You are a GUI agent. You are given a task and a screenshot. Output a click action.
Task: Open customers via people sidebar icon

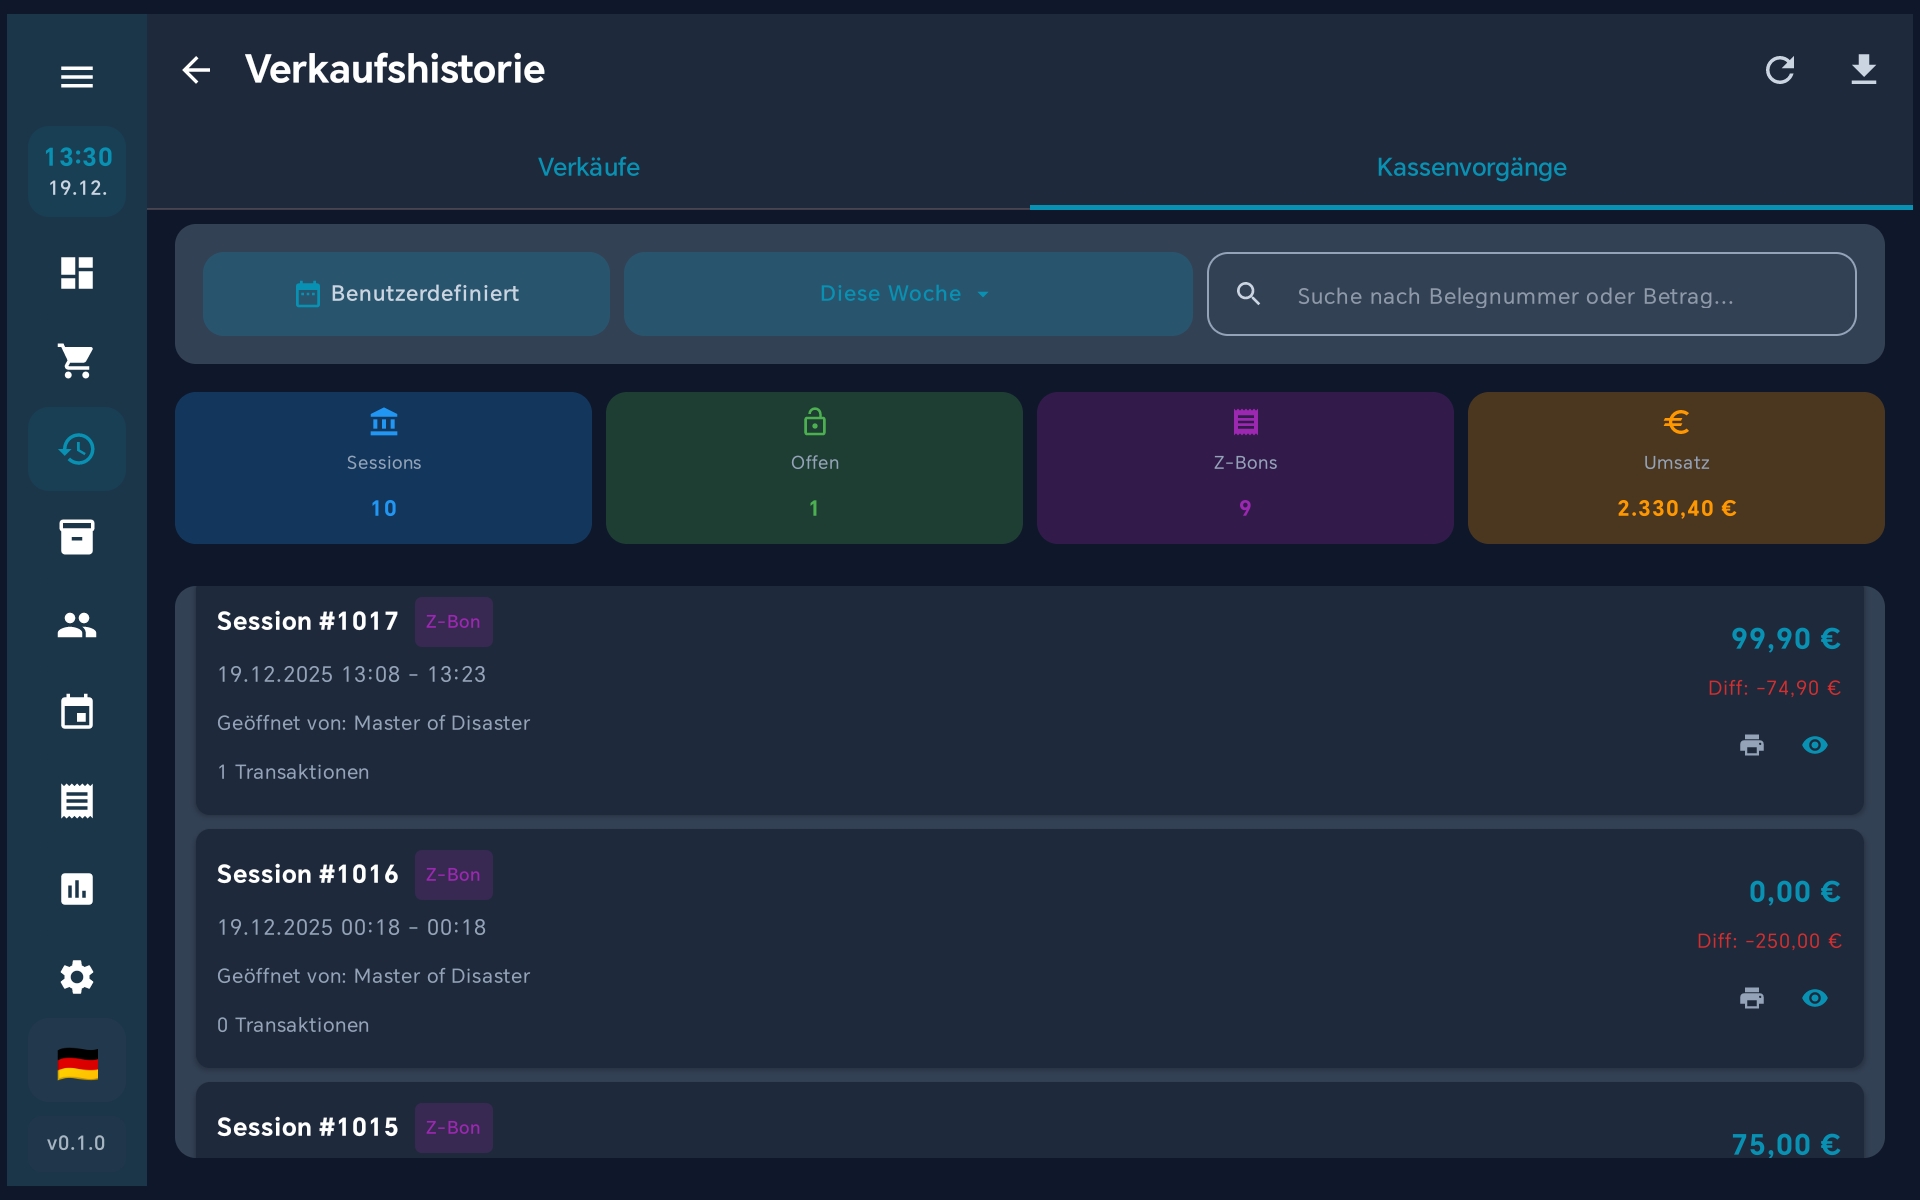coord(77,625)
